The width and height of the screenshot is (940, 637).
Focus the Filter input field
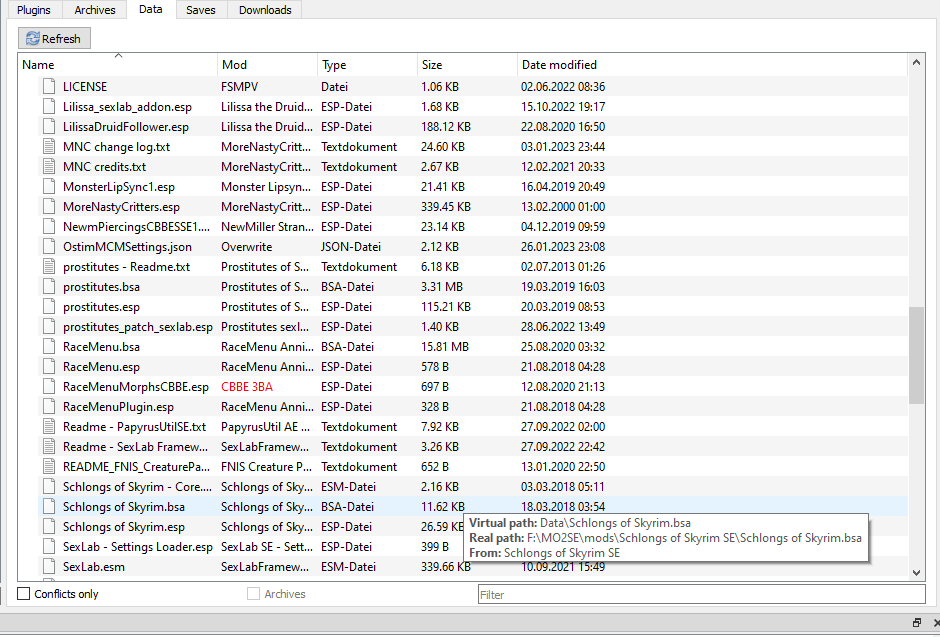[x=701, y=594]
